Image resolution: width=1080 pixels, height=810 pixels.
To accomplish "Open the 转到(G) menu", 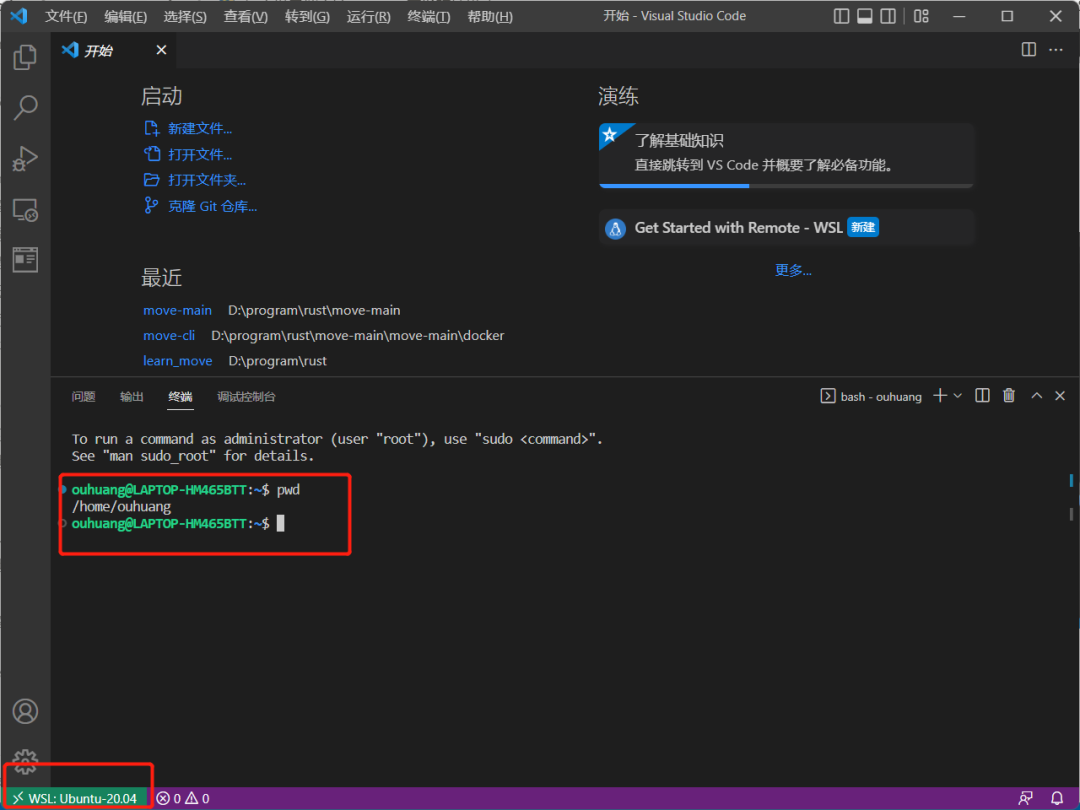I will point(307,16).
